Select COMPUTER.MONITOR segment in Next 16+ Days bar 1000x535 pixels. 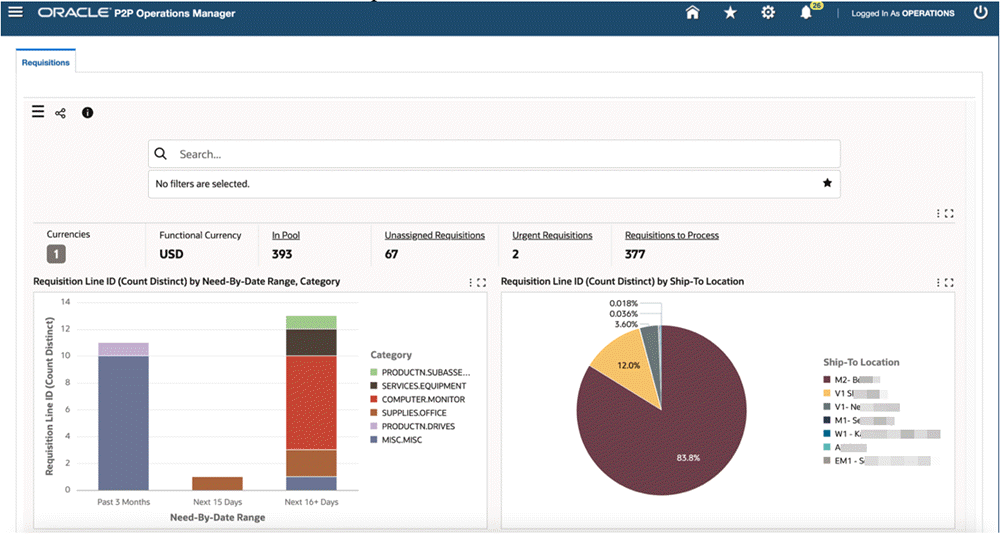click(311, 403)
